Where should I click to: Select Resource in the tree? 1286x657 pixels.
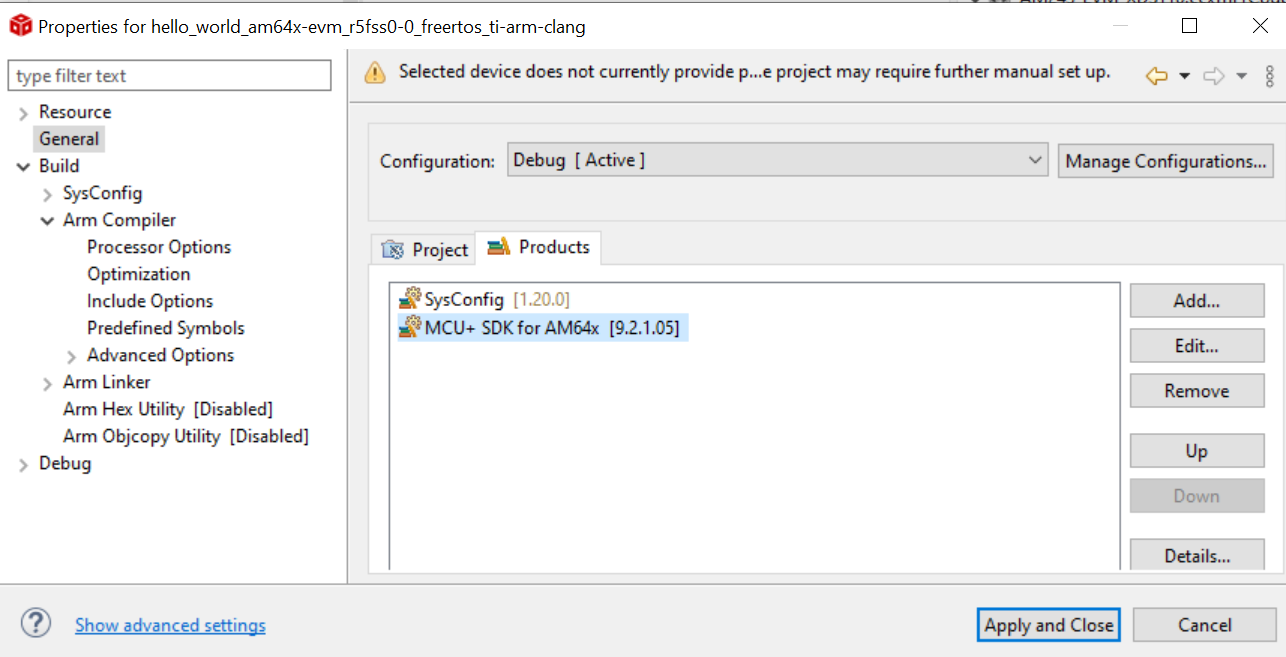pos(75,112)
